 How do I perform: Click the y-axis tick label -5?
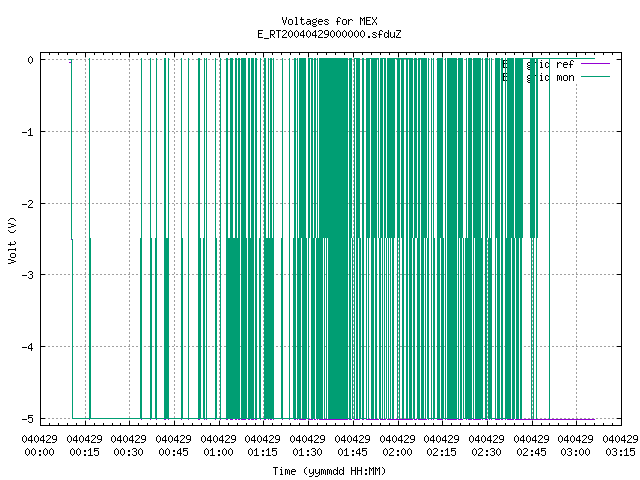(x=28, y=419)
